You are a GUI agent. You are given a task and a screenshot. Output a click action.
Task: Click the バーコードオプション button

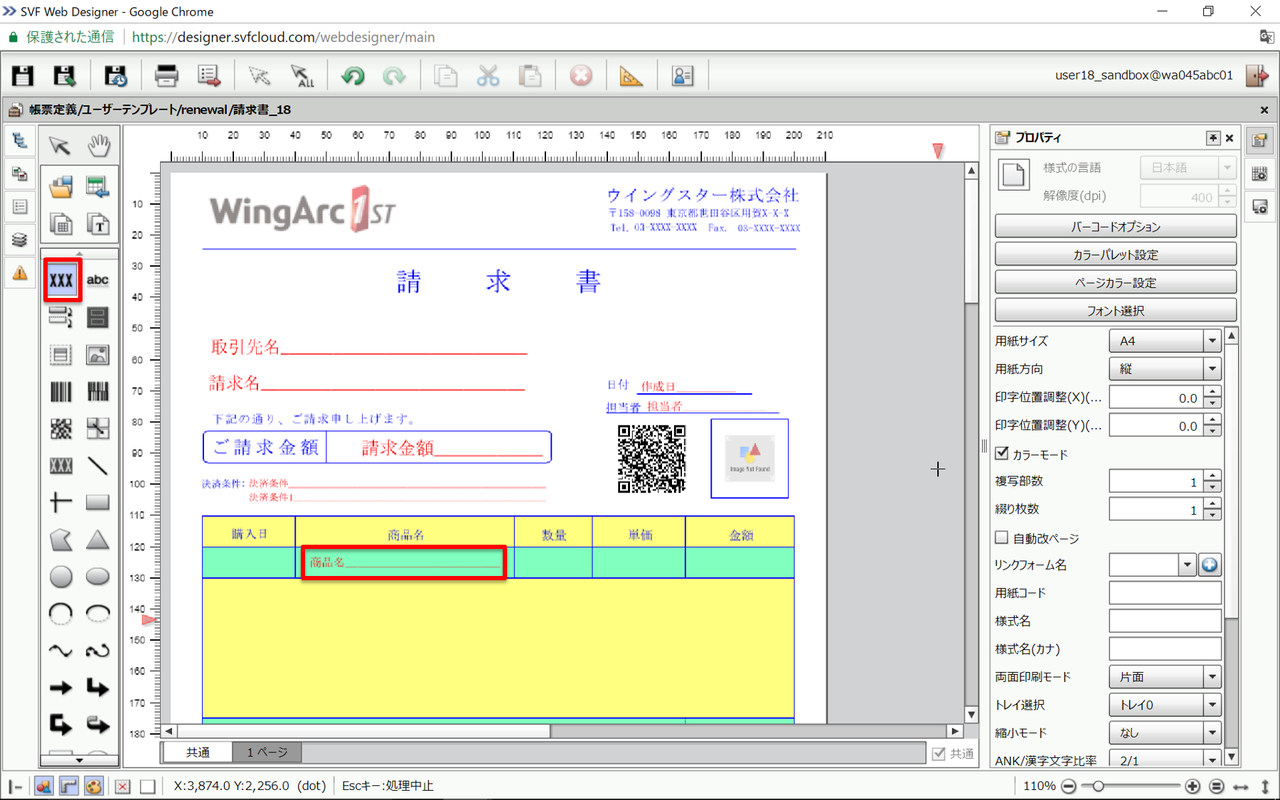1115,227
